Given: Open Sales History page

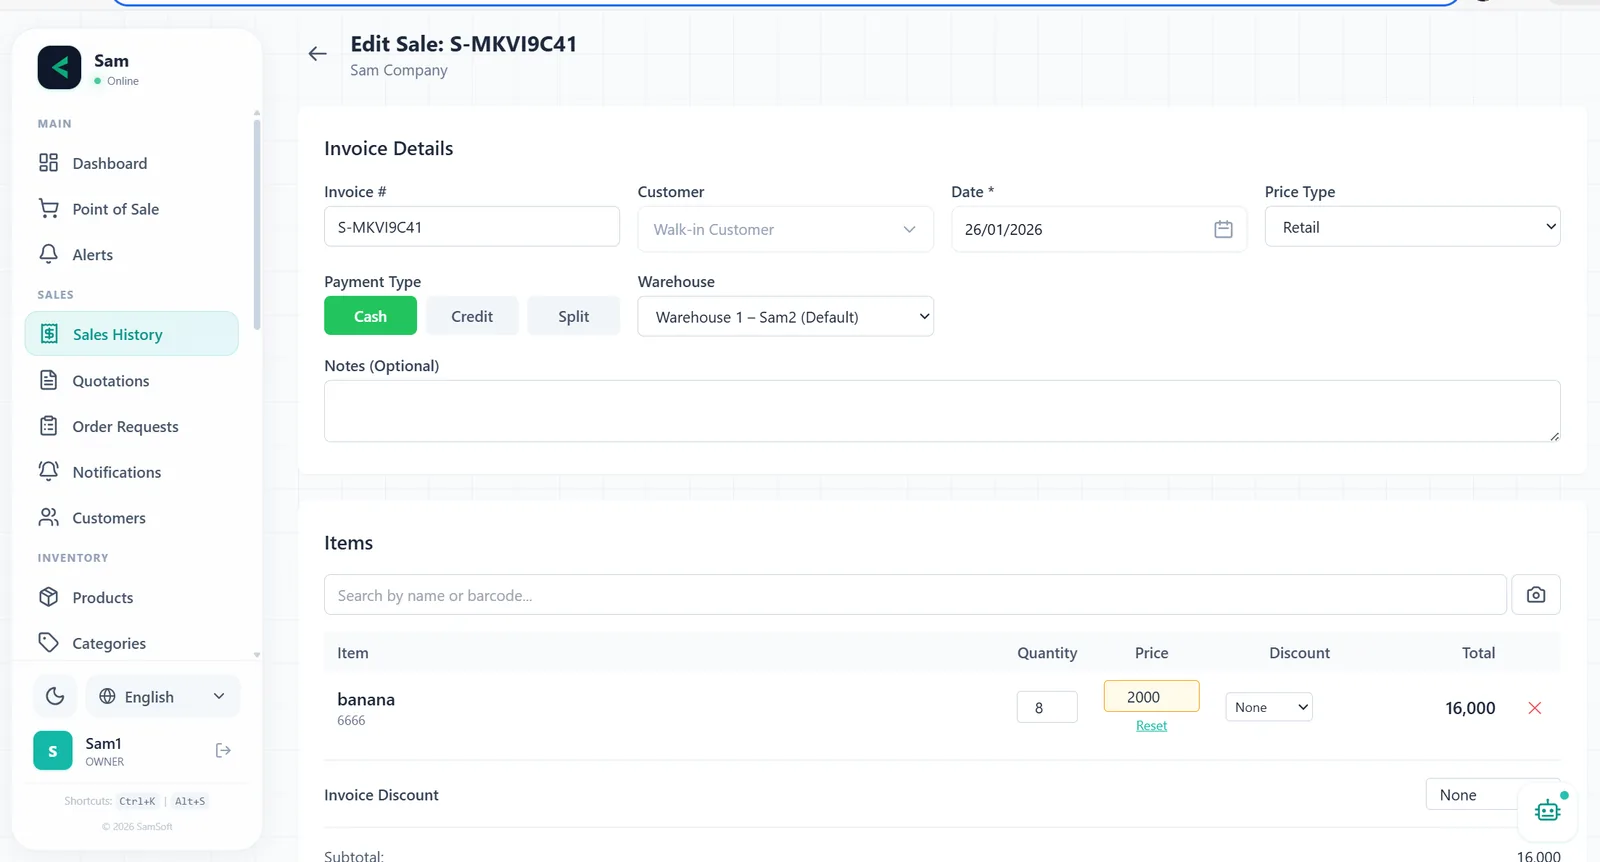Looking at the screenshot, I should tap(132, 334).
